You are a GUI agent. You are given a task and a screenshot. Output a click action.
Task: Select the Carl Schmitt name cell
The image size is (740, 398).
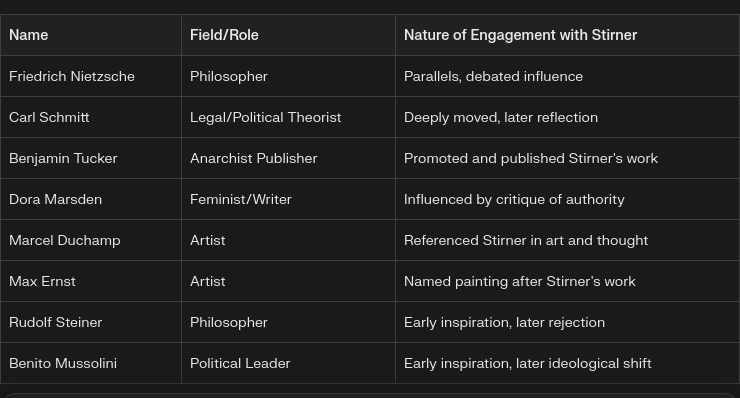click(91, 117)
